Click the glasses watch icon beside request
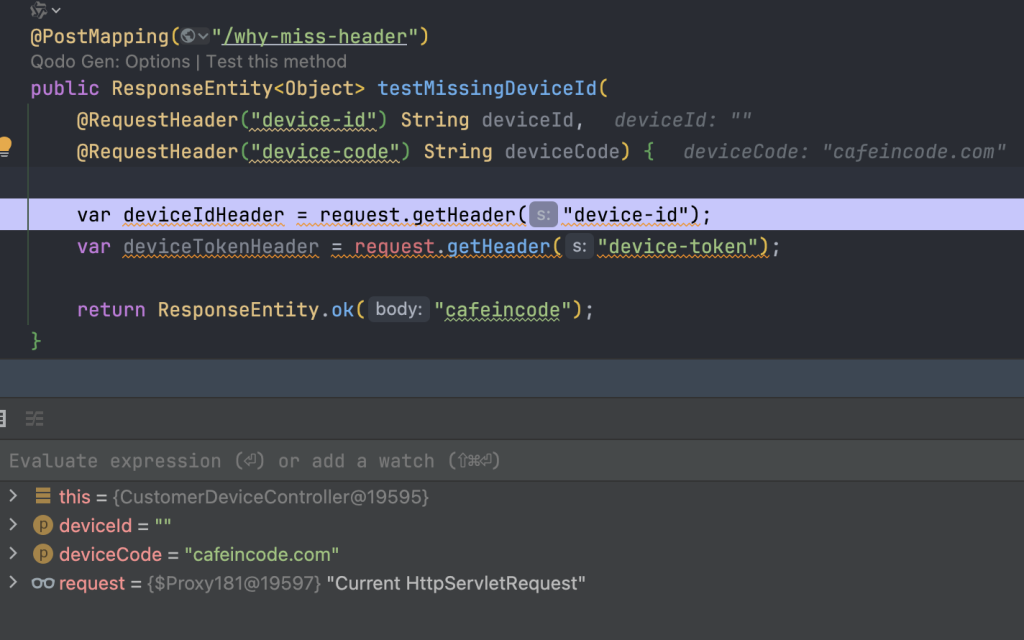The image size is (1024, 640). click(43, 583)
